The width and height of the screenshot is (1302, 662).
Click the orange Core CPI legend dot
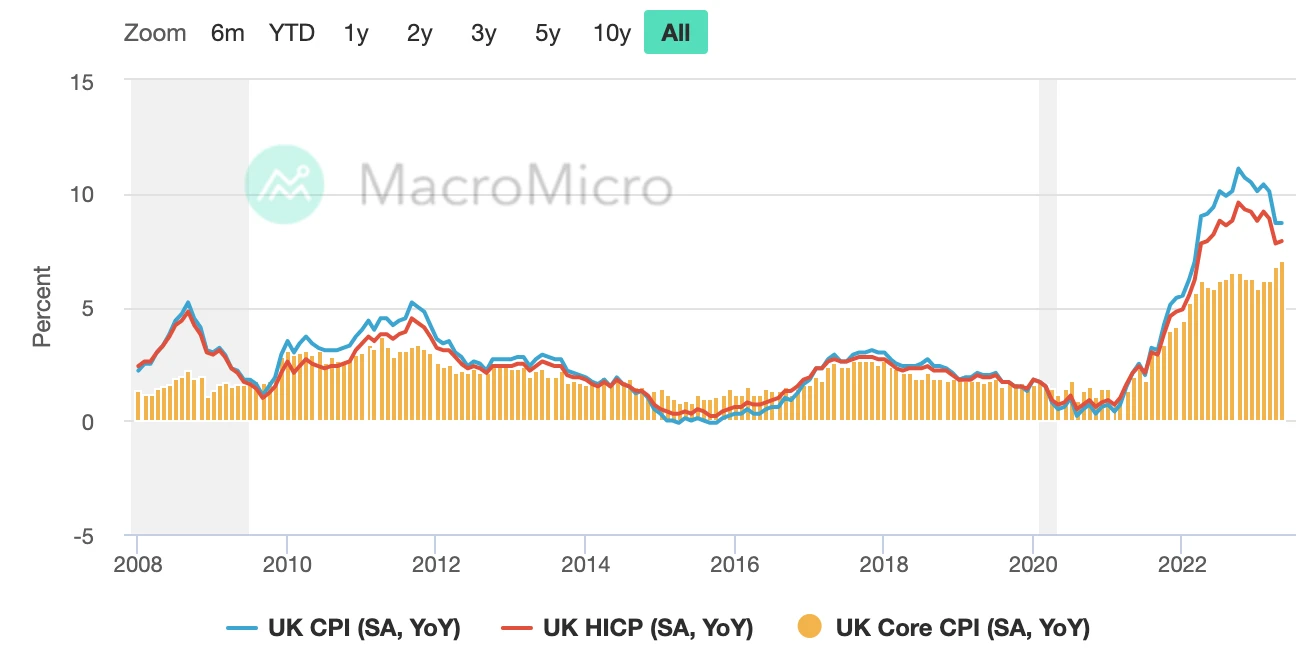[810, 628]
